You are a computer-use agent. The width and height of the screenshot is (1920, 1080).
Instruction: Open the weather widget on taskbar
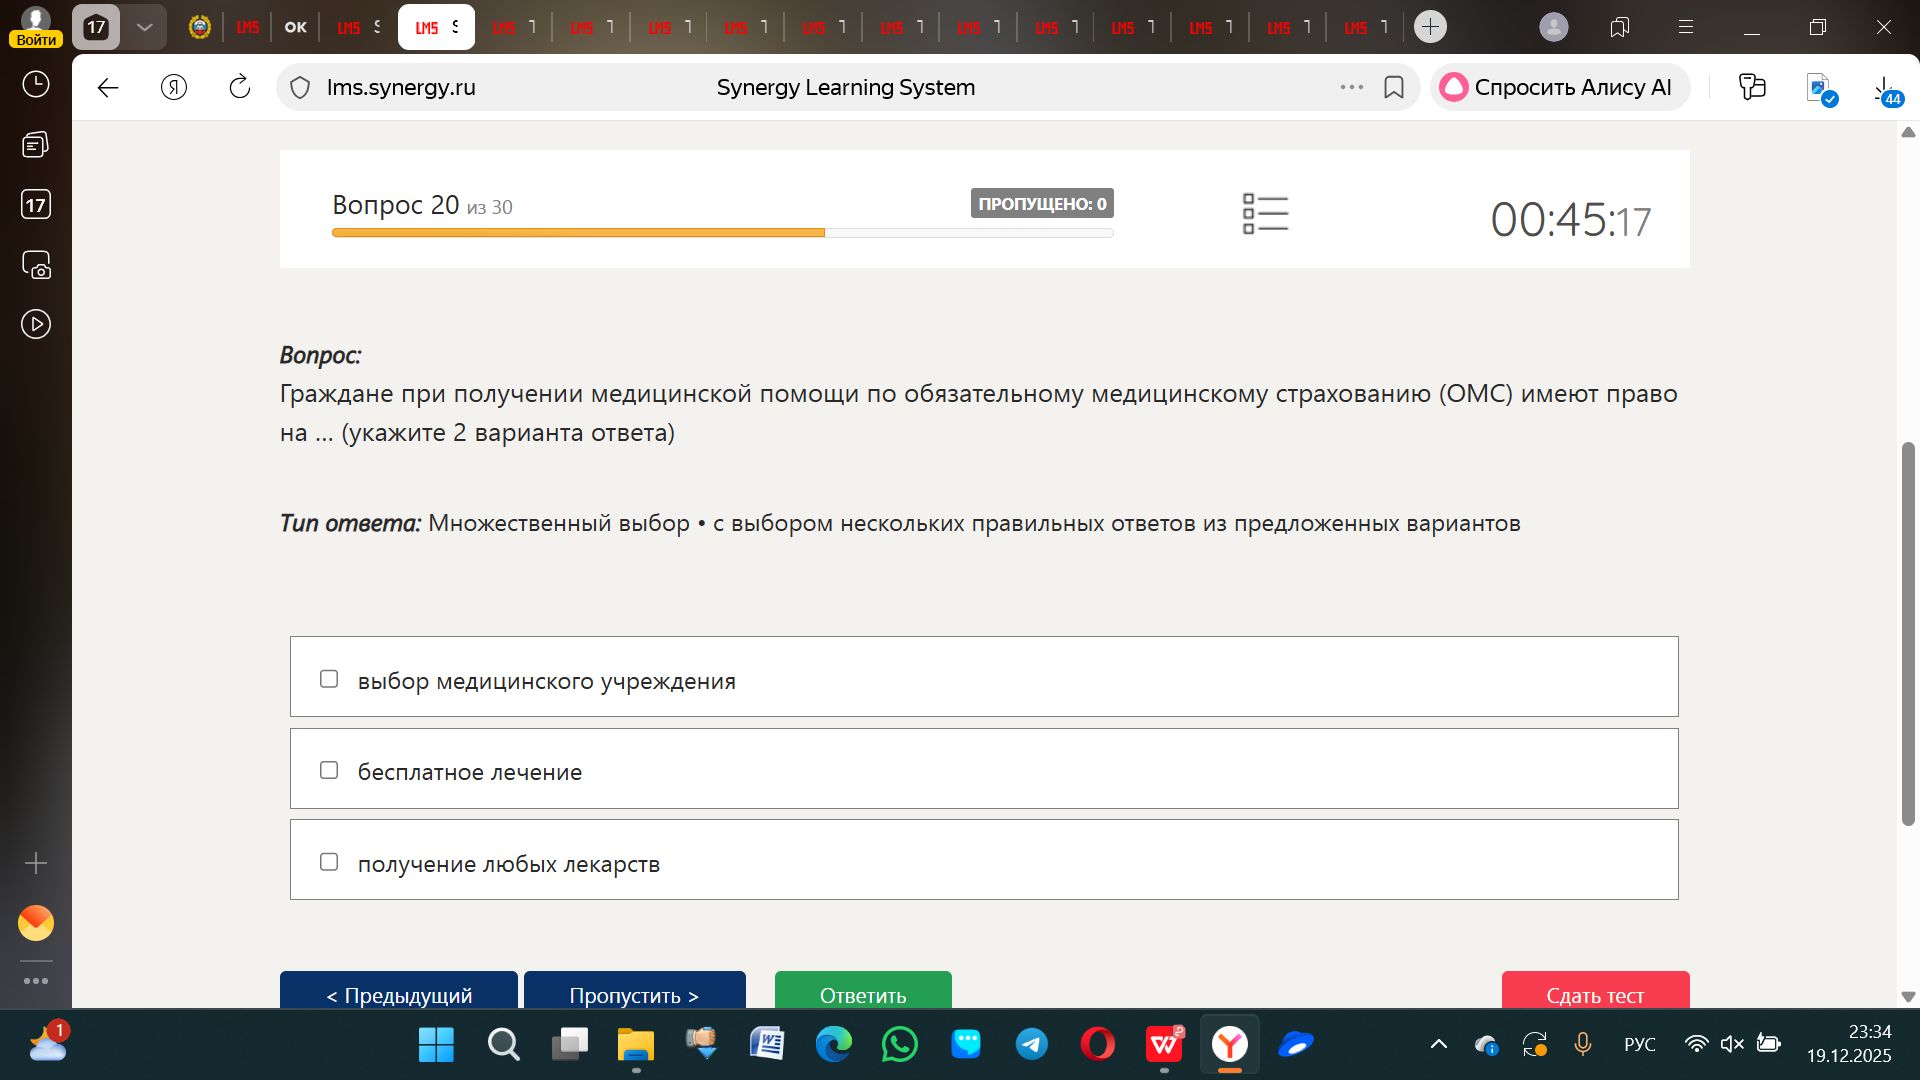(x=48, y=1042)
